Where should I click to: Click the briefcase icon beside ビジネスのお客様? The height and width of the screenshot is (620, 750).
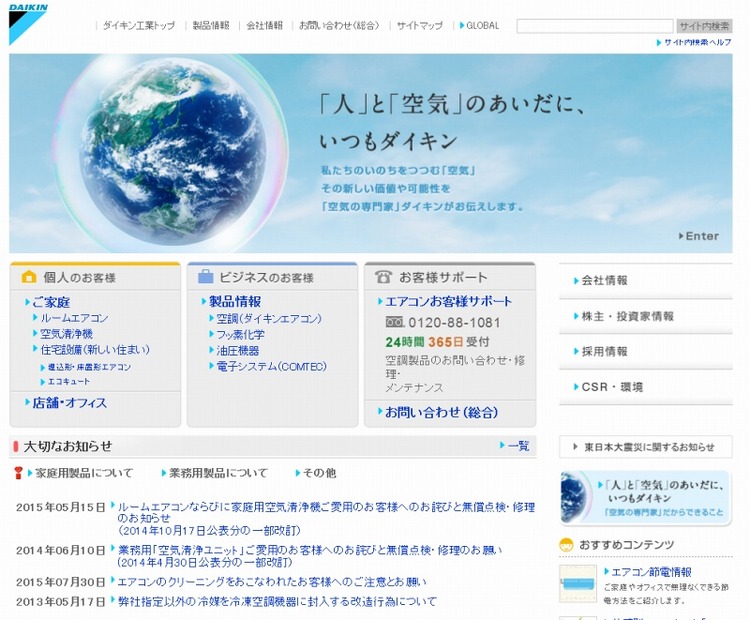tap(206, 277)
